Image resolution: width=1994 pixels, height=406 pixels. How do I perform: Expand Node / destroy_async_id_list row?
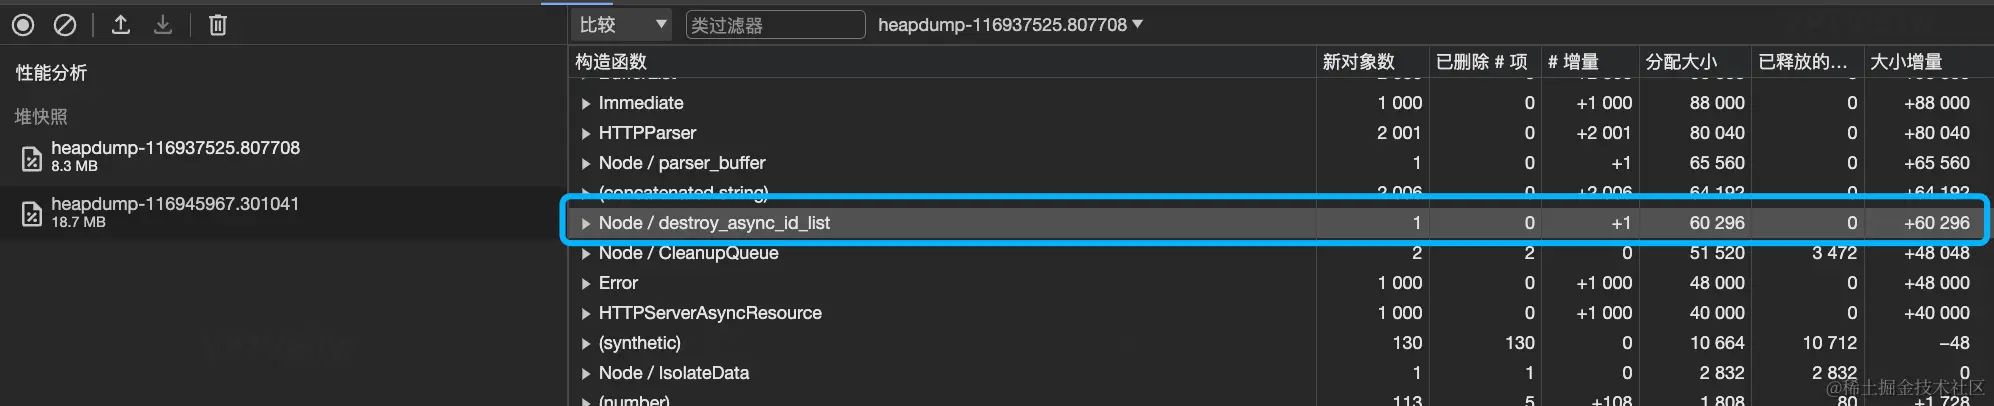[x=586, y=223]
